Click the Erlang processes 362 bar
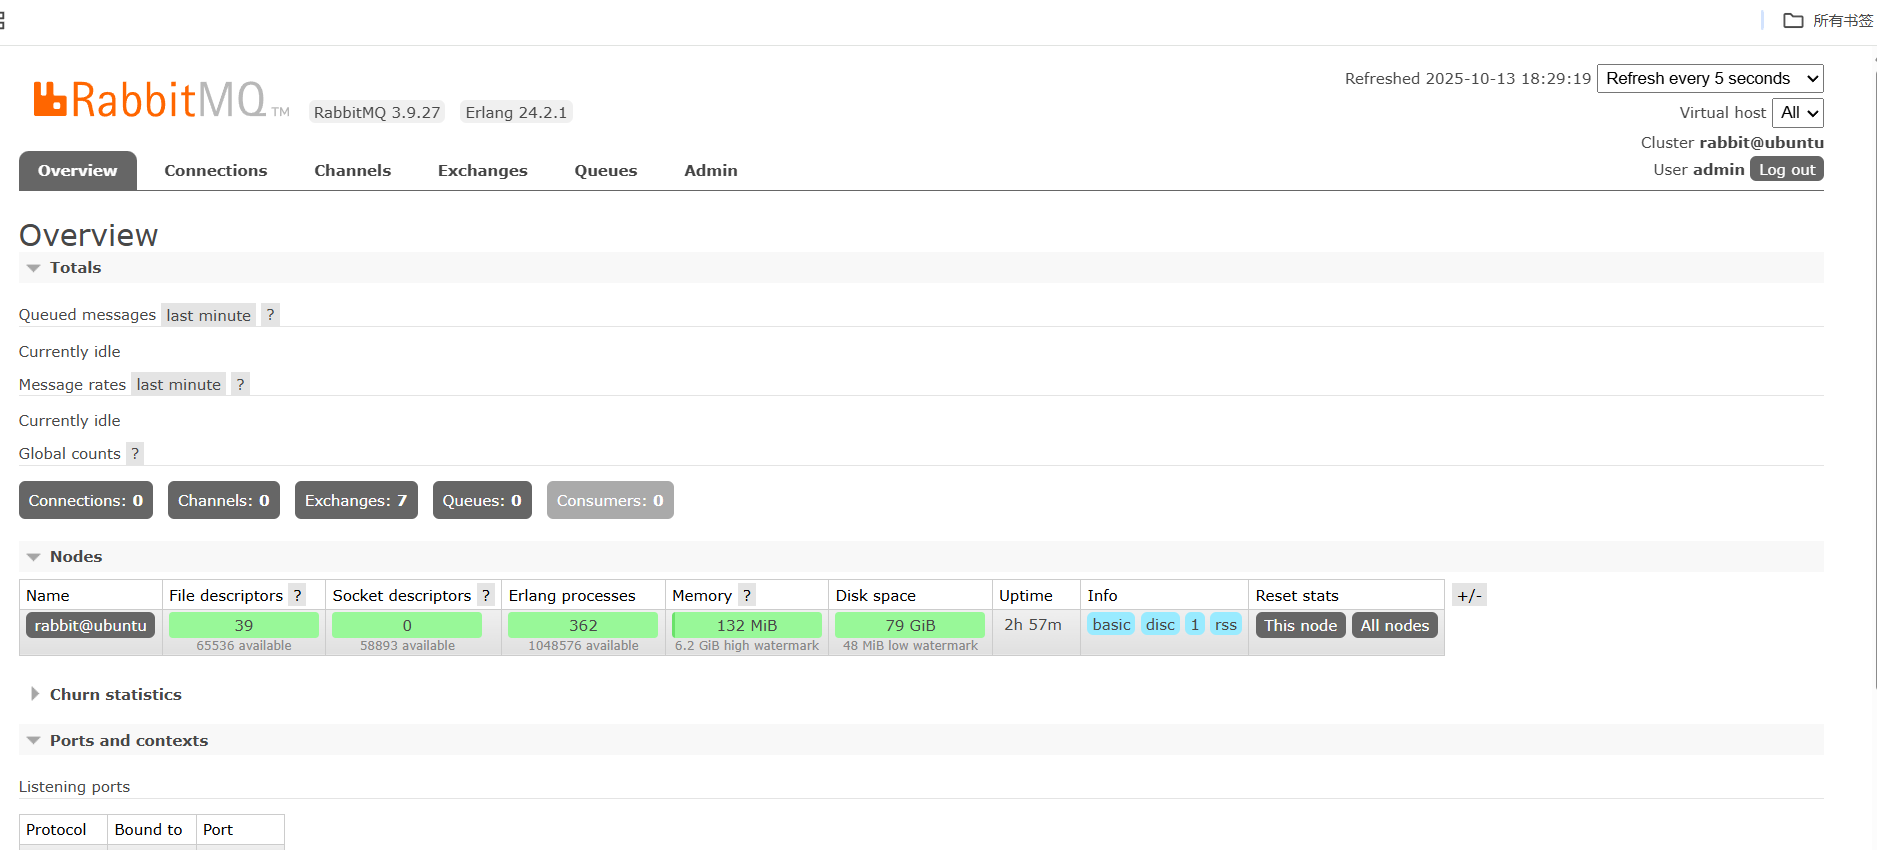Image resolution: width=1877 pixels, height=850 pixels. coord(583,625)
